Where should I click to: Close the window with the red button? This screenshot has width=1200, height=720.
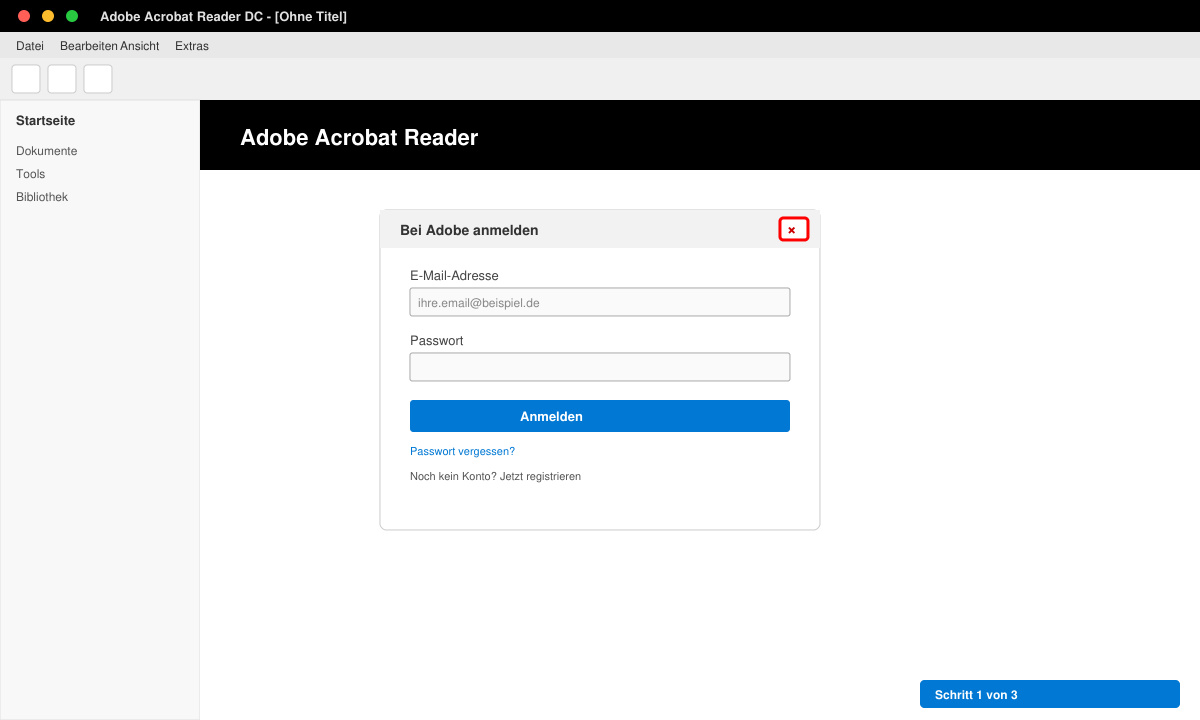click(24, 16)
